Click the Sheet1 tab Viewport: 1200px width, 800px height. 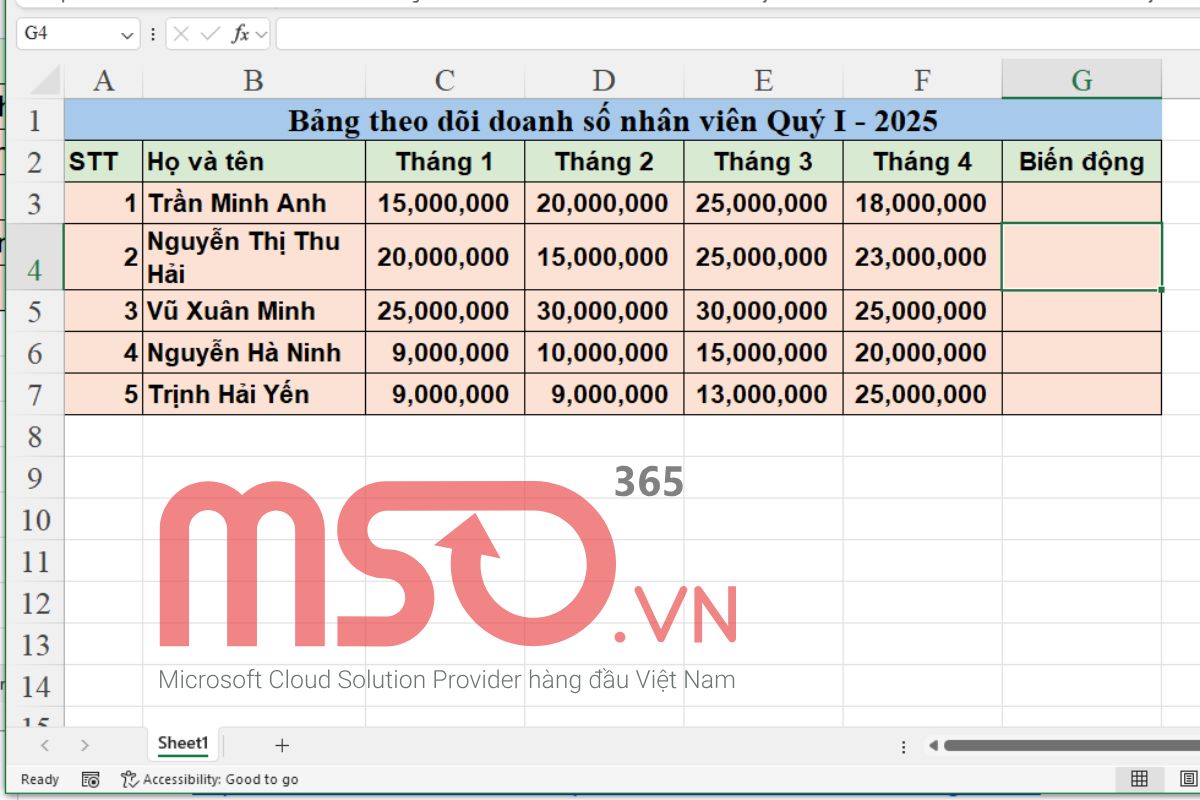(x=183, y=743)
